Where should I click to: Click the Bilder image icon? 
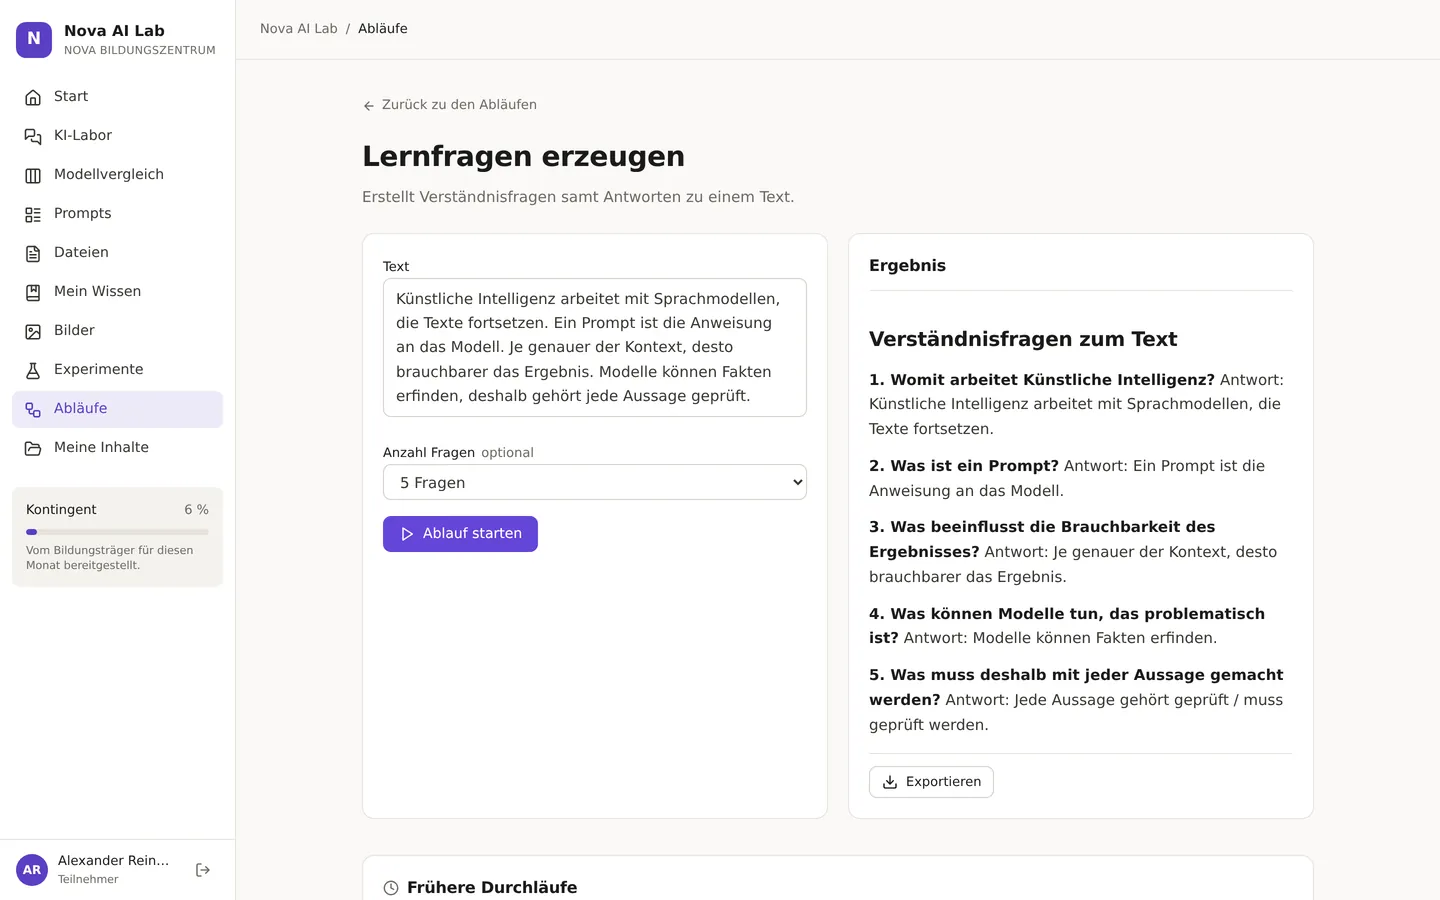tap(33, 331)
